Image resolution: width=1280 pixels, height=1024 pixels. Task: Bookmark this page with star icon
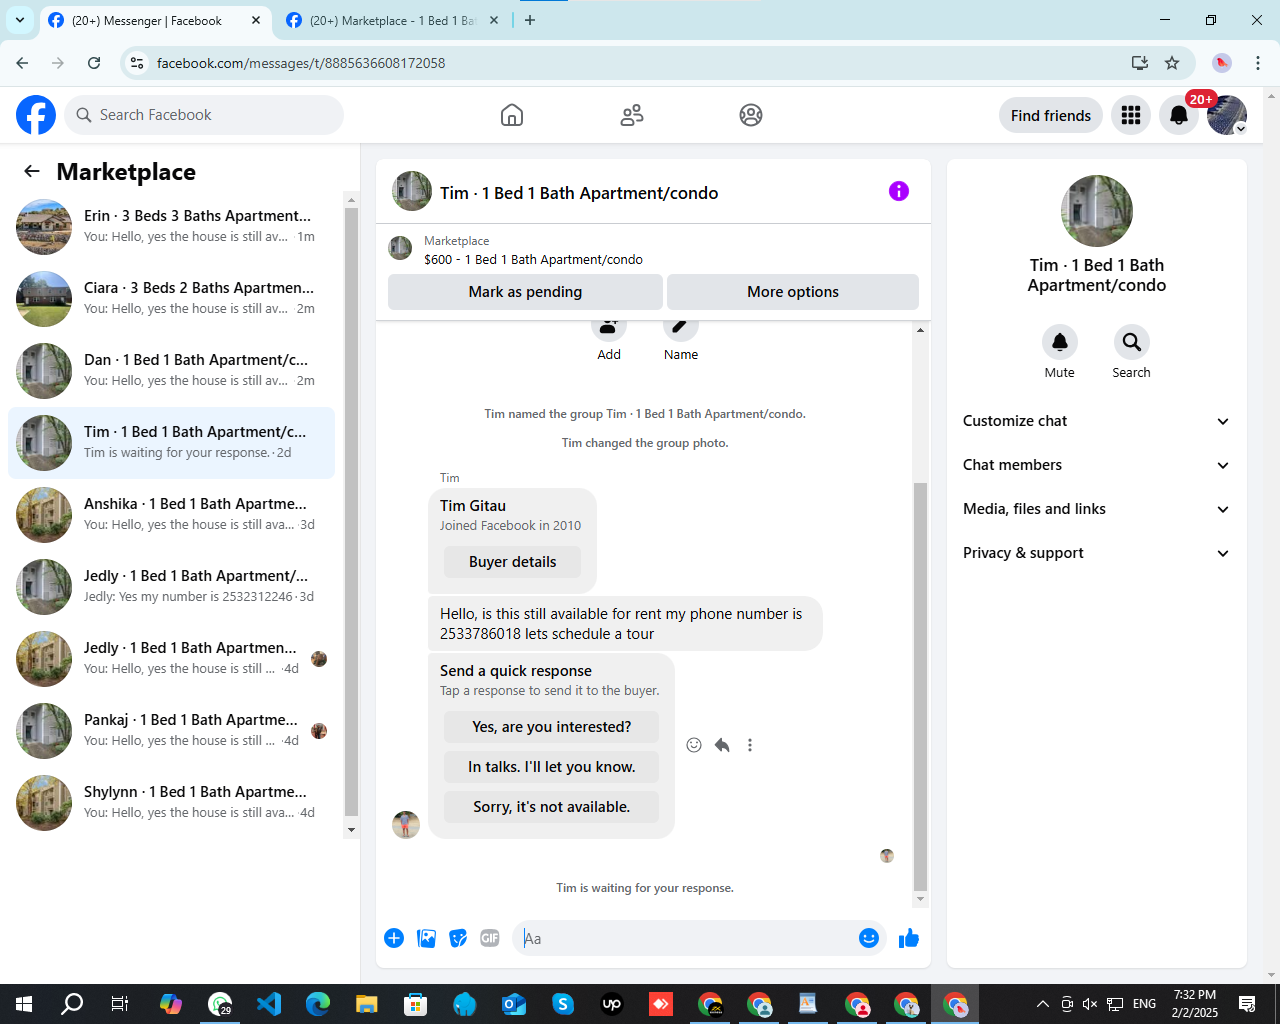[x=1172, y=63]
